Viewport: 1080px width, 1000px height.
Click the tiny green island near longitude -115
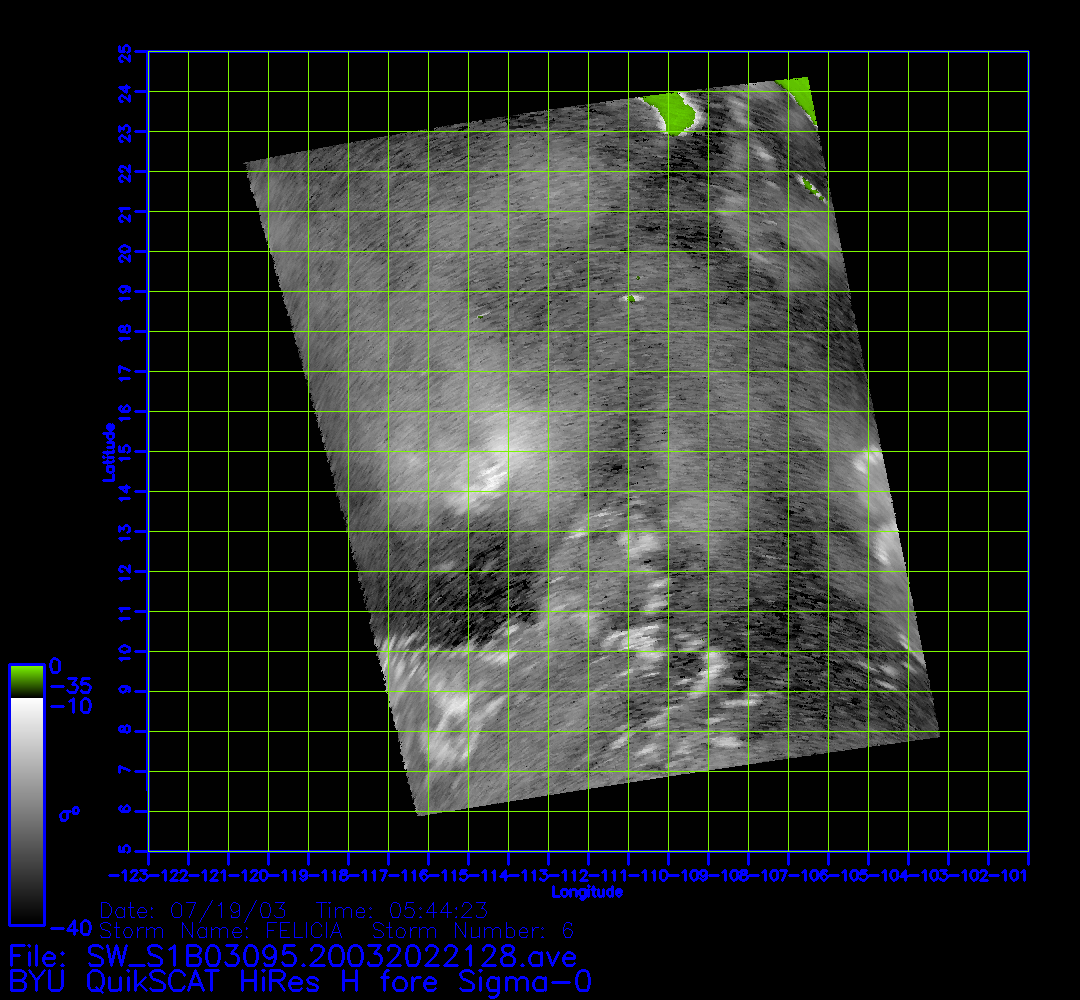482,316
